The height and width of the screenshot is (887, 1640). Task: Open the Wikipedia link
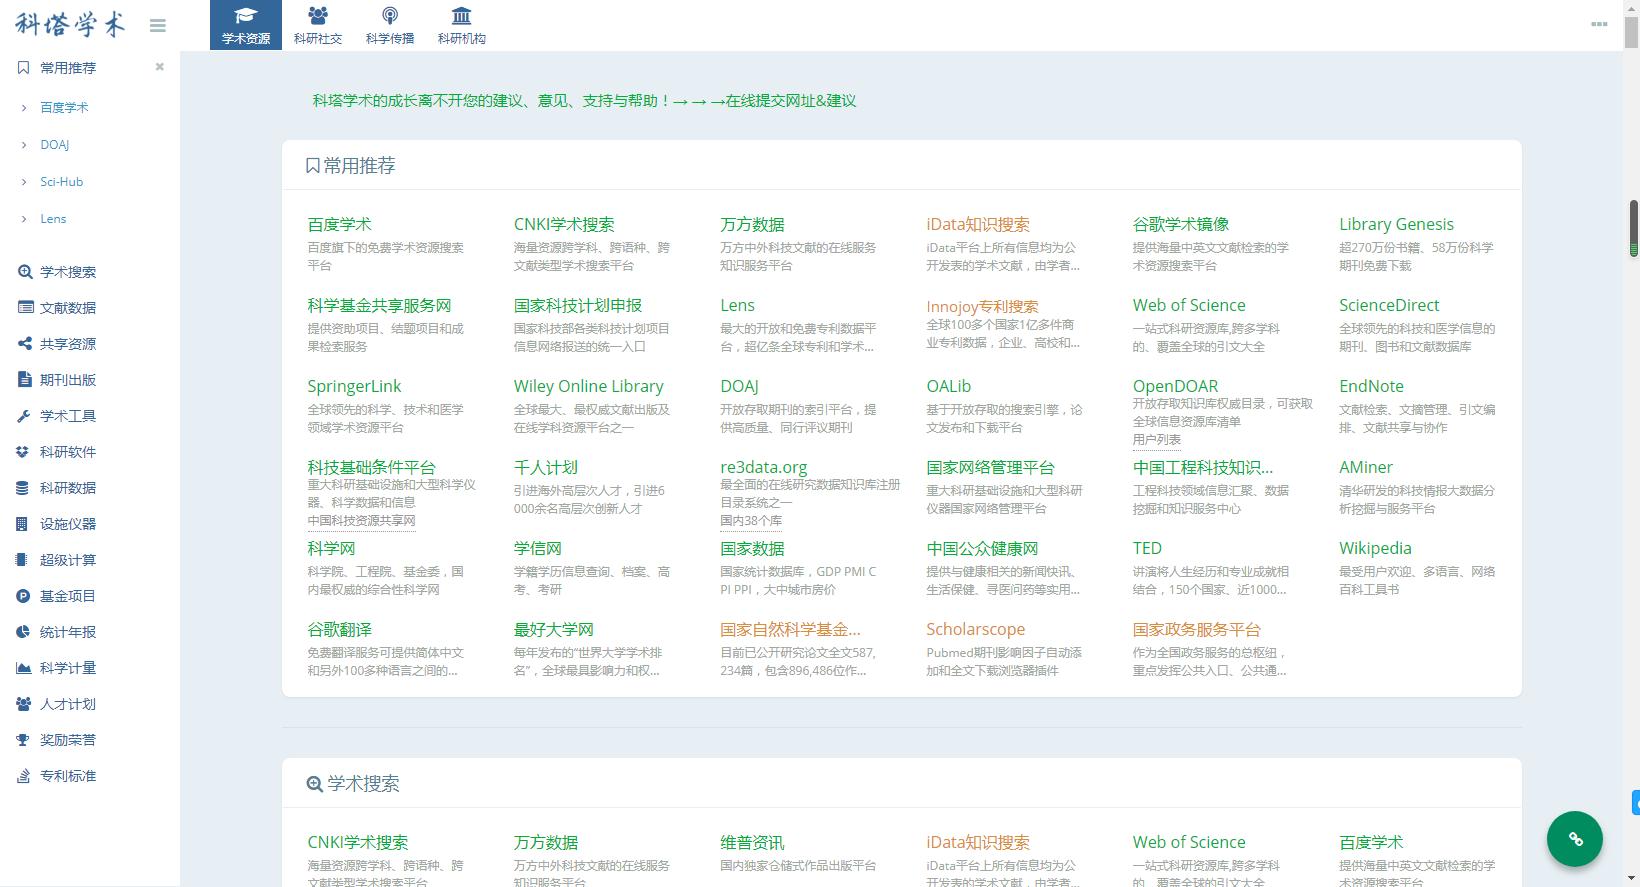(1375, 549)
